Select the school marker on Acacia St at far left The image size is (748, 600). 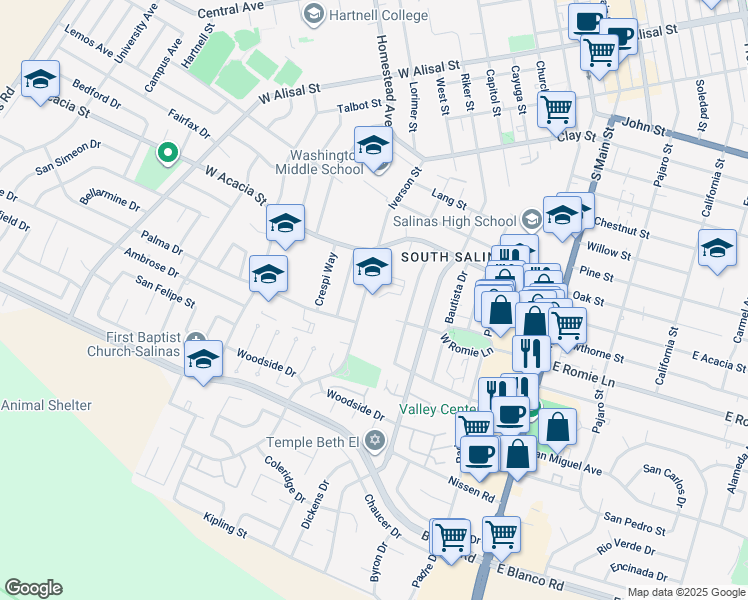coord(40,80)
